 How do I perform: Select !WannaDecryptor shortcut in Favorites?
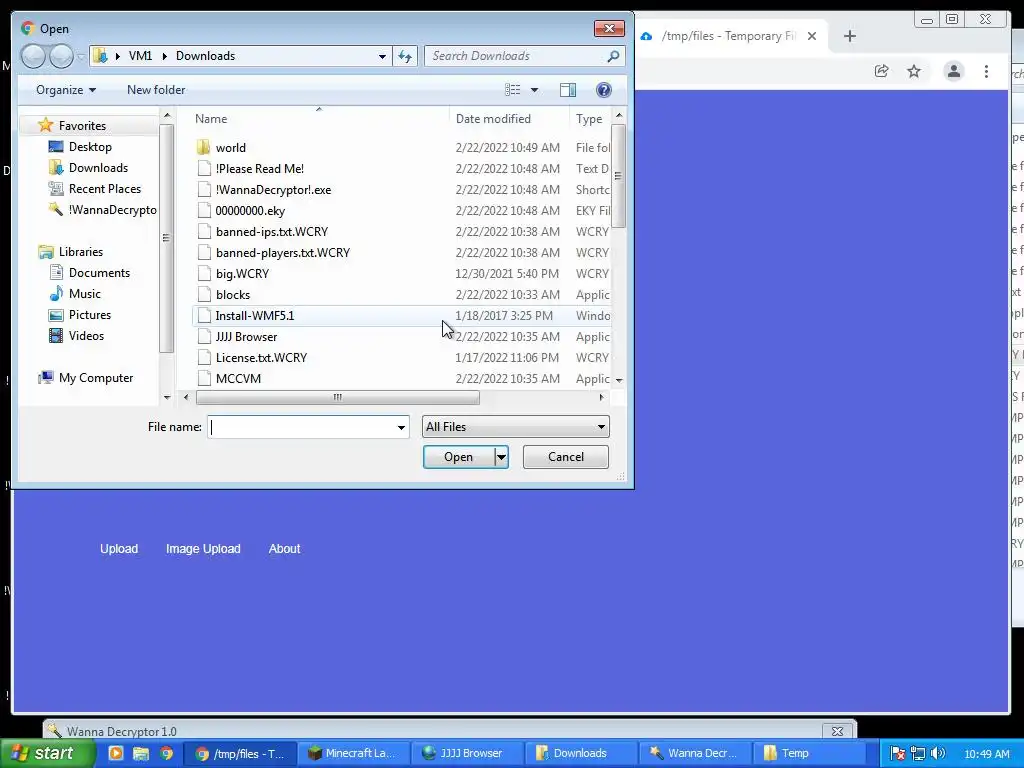point(112,210)
